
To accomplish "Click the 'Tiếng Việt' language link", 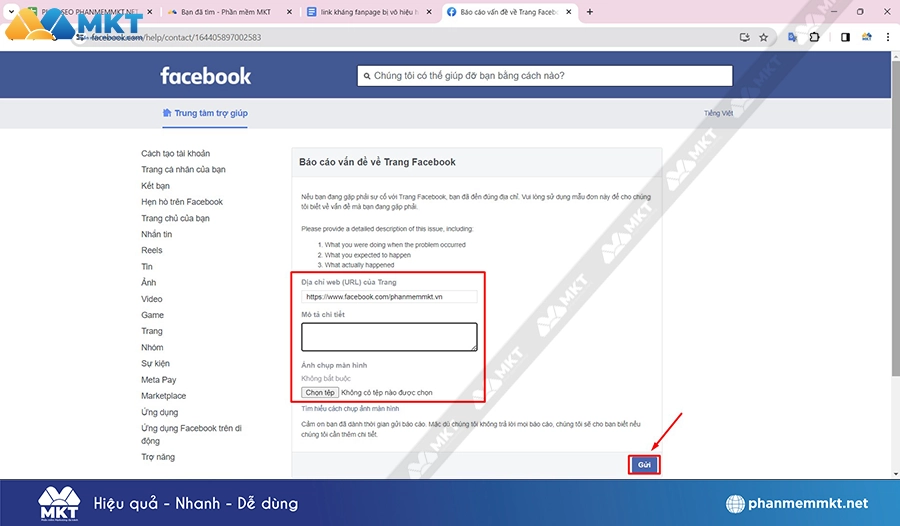I will tap(718, 113).
